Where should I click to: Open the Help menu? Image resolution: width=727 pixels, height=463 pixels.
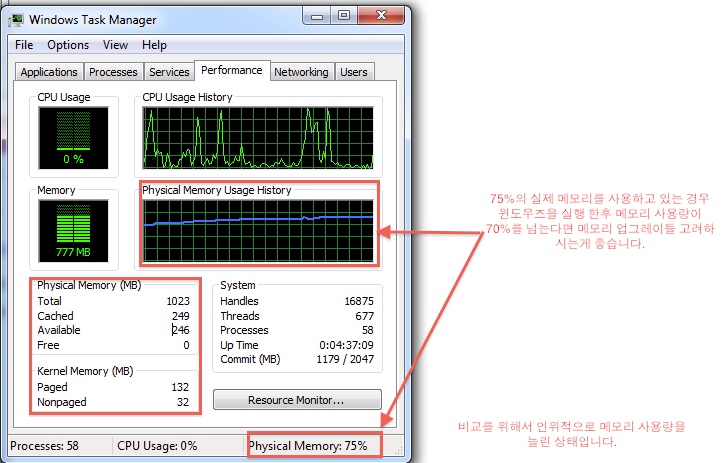tap(154, 45)
